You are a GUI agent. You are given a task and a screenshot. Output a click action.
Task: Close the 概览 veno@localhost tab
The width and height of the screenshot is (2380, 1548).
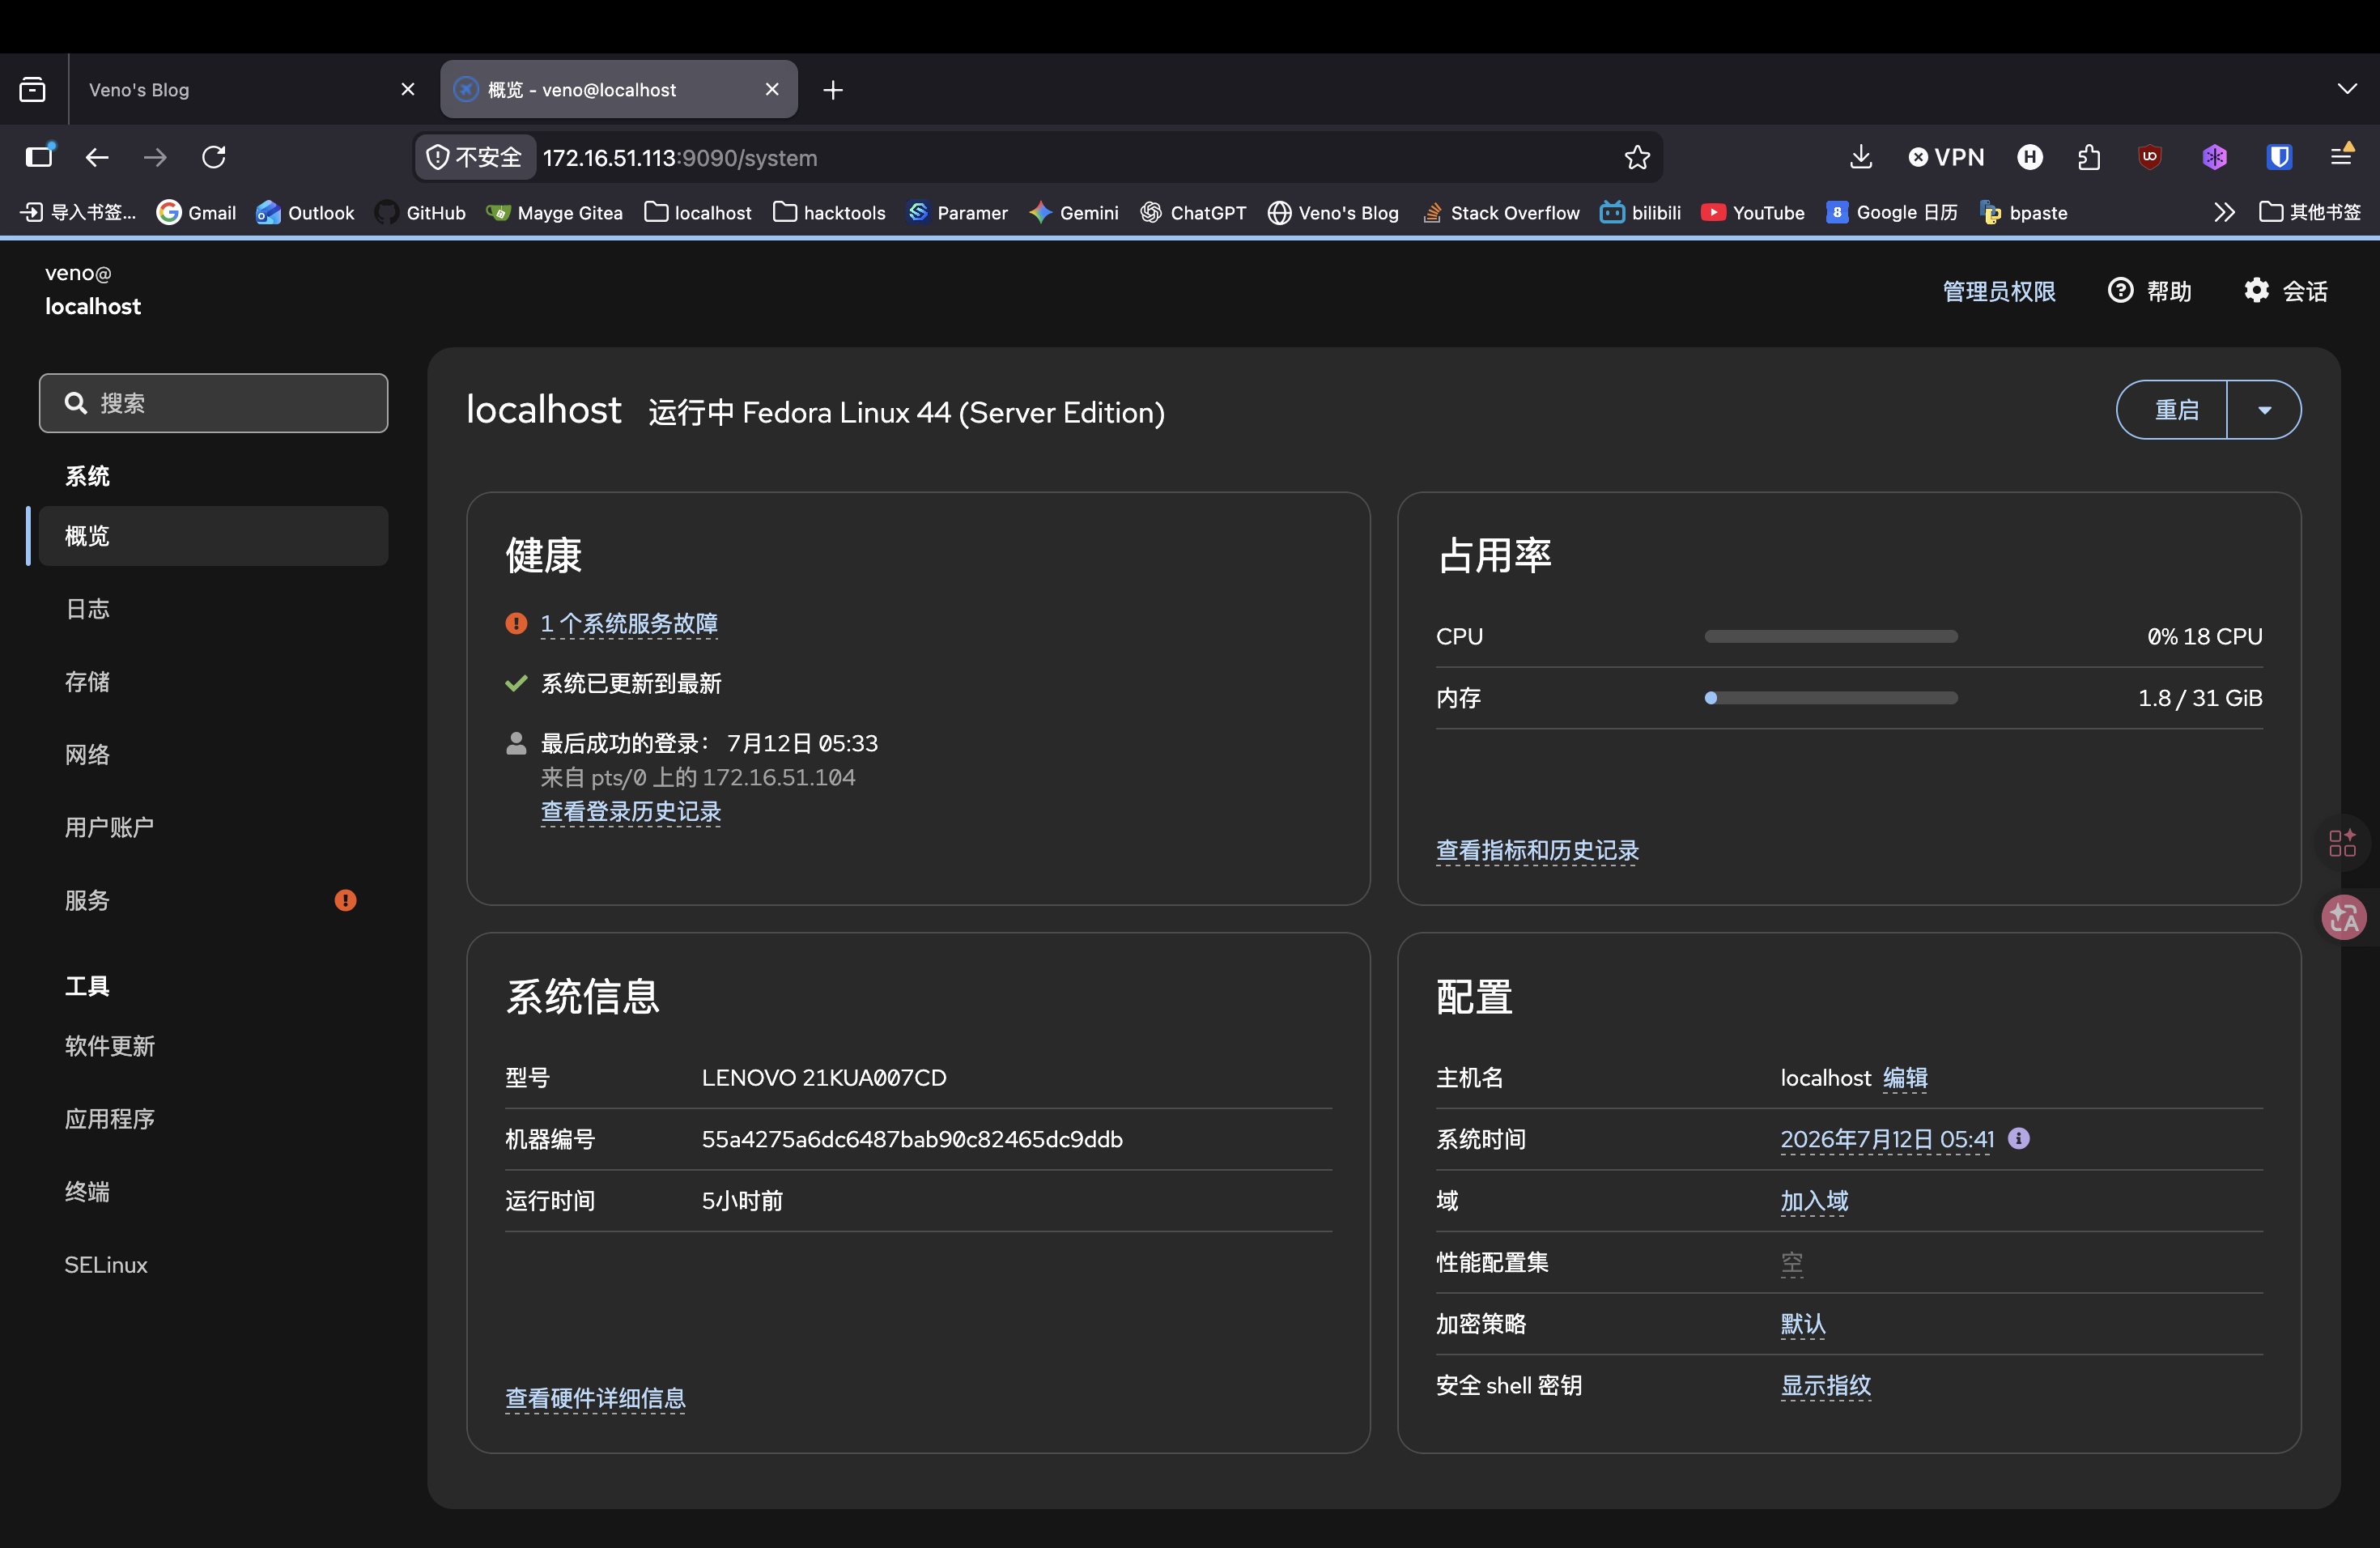pos(772,90)
